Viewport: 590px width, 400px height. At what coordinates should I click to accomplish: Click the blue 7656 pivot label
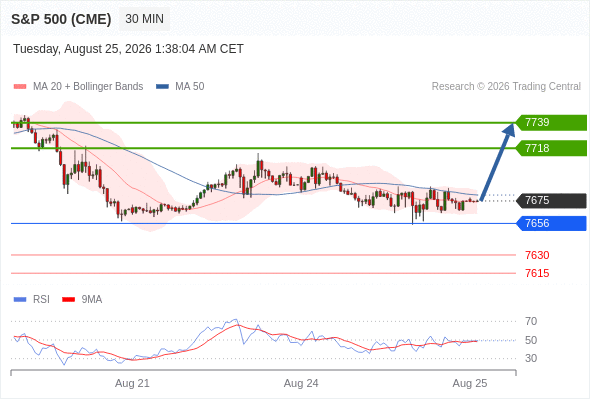pyautogui.click(x=551, y=224)
